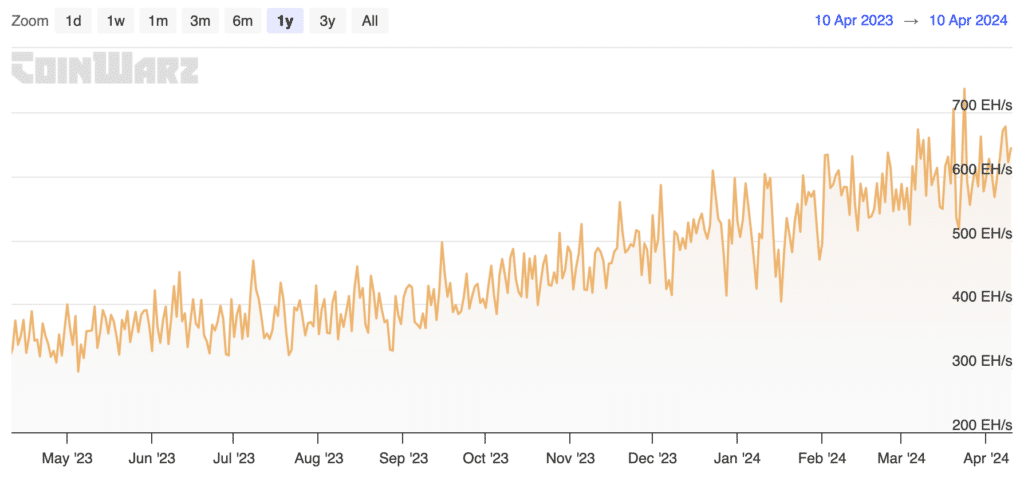Click the 700 EH/s y-axis label
The width and height of the screenshot is (1024, 485).
pos(980,105)
